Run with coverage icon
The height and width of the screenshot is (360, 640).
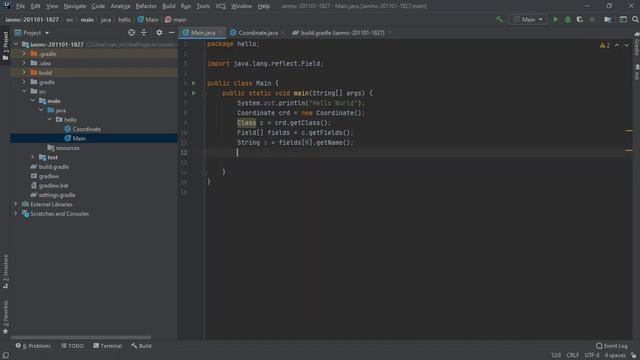pyautogui.click(x=580, y=19)
